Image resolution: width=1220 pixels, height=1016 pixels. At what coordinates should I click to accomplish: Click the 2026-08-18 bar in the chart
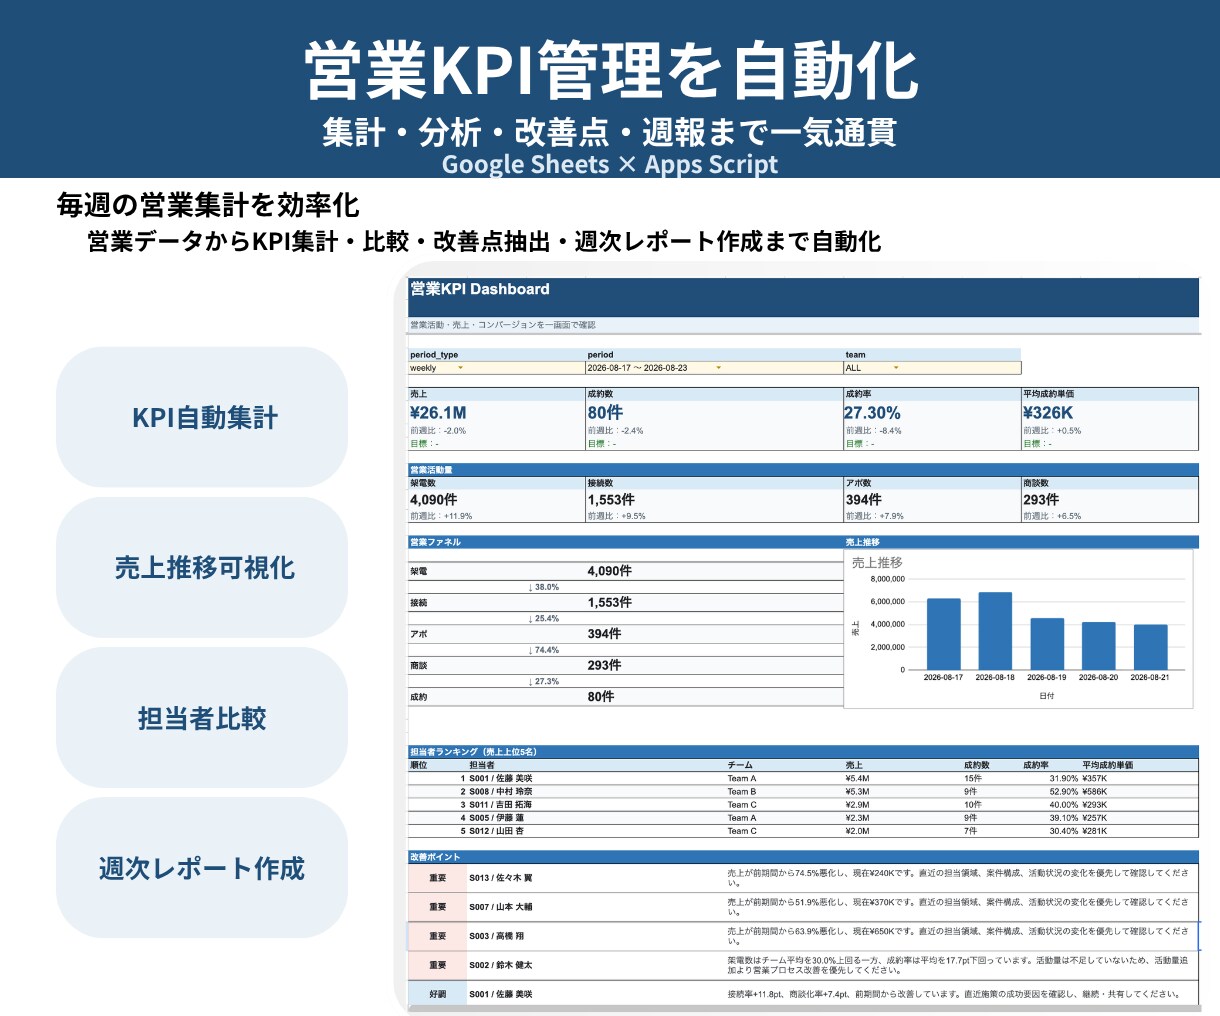pos(995,631)
